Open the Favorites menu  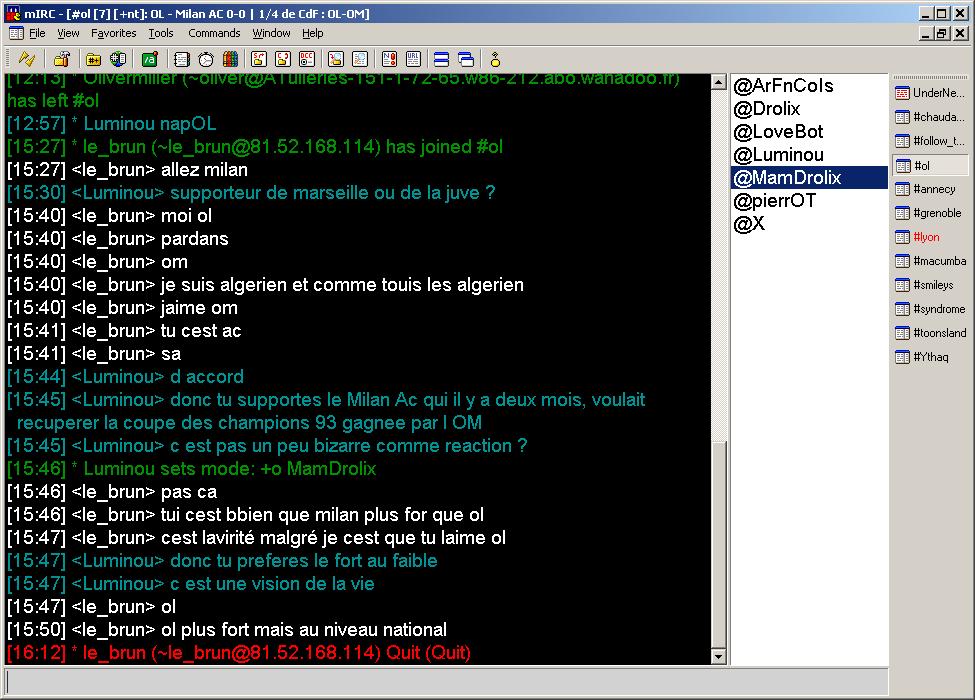pos(113,33)
